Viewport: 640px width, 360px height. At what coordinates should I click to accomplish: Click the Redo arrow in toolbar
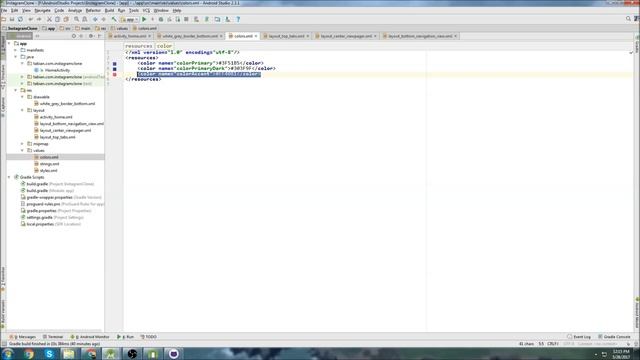(39, 19)
